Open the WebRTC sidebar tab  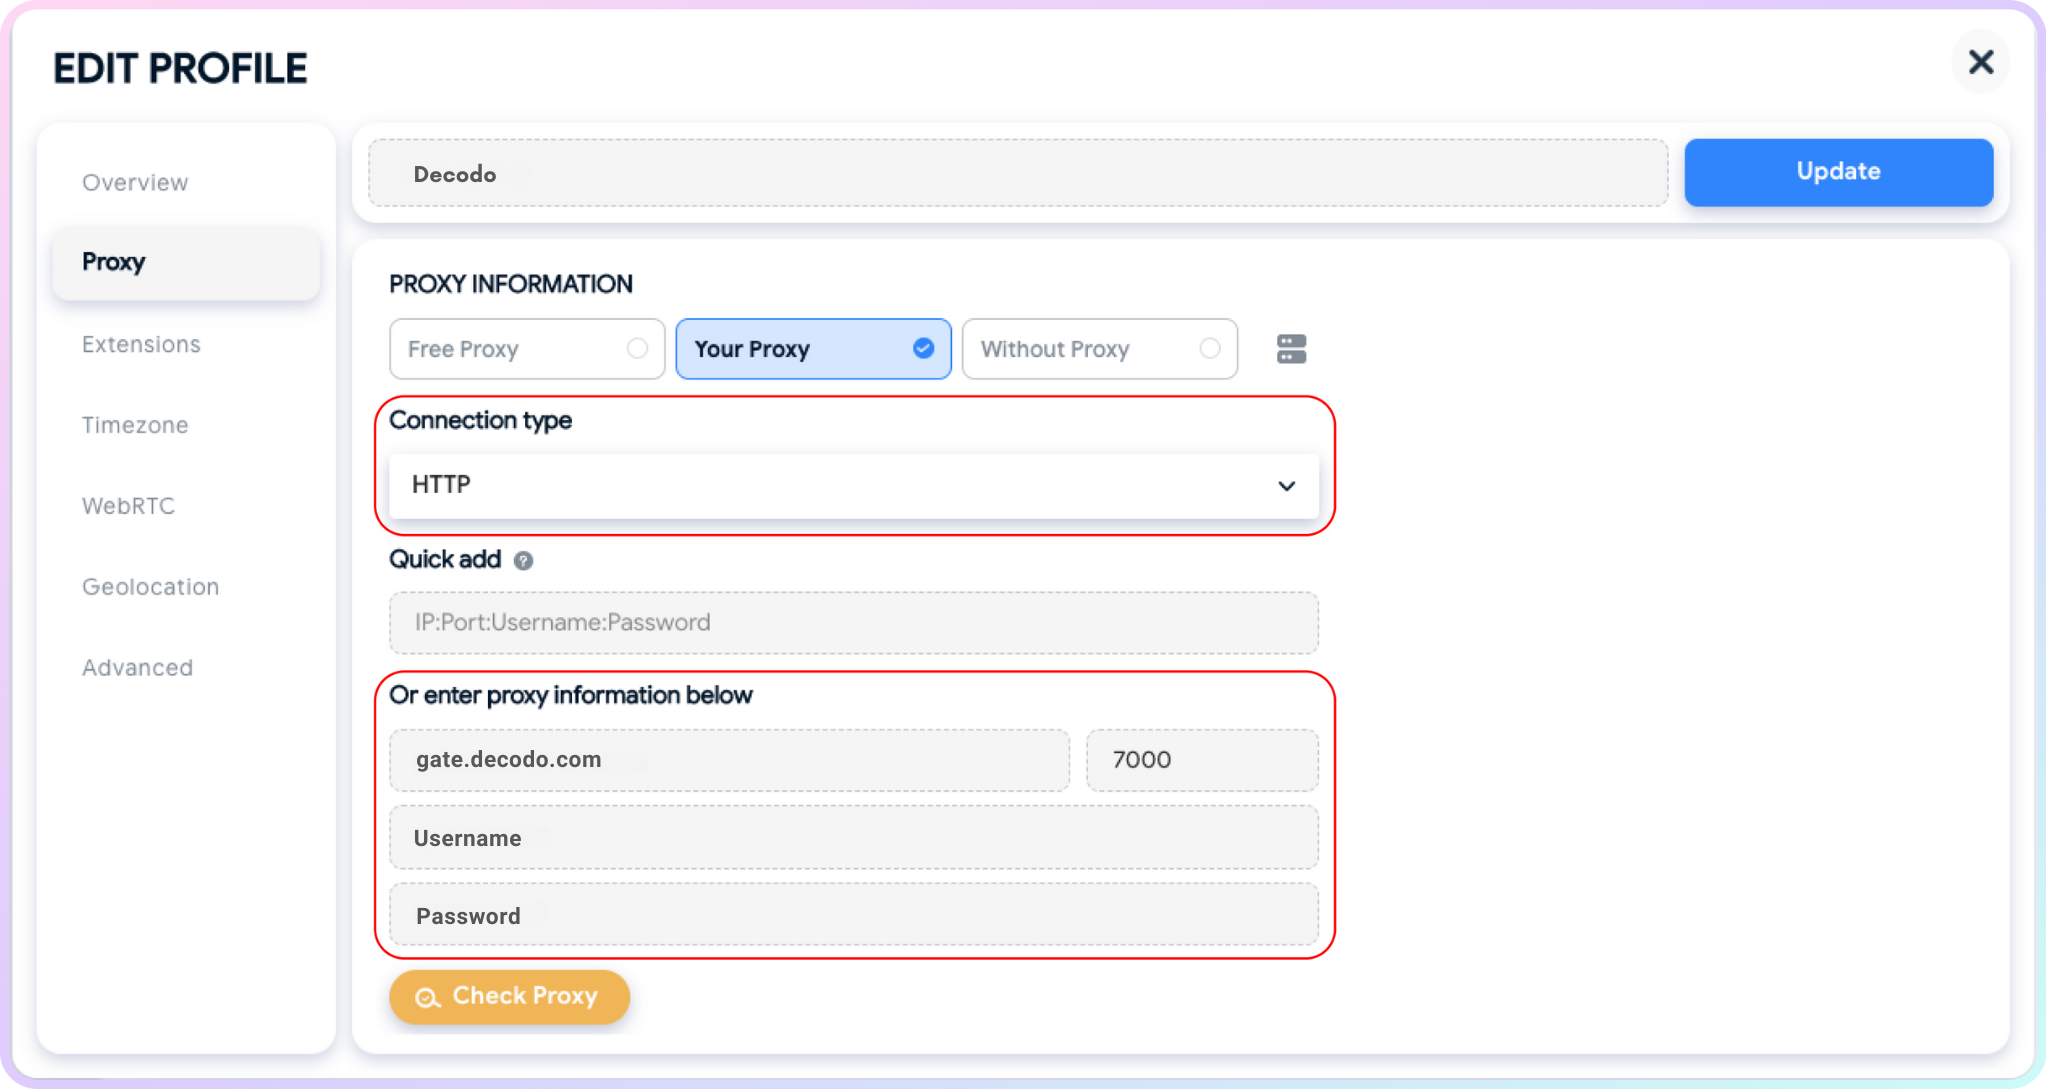[x=128, y=506]
